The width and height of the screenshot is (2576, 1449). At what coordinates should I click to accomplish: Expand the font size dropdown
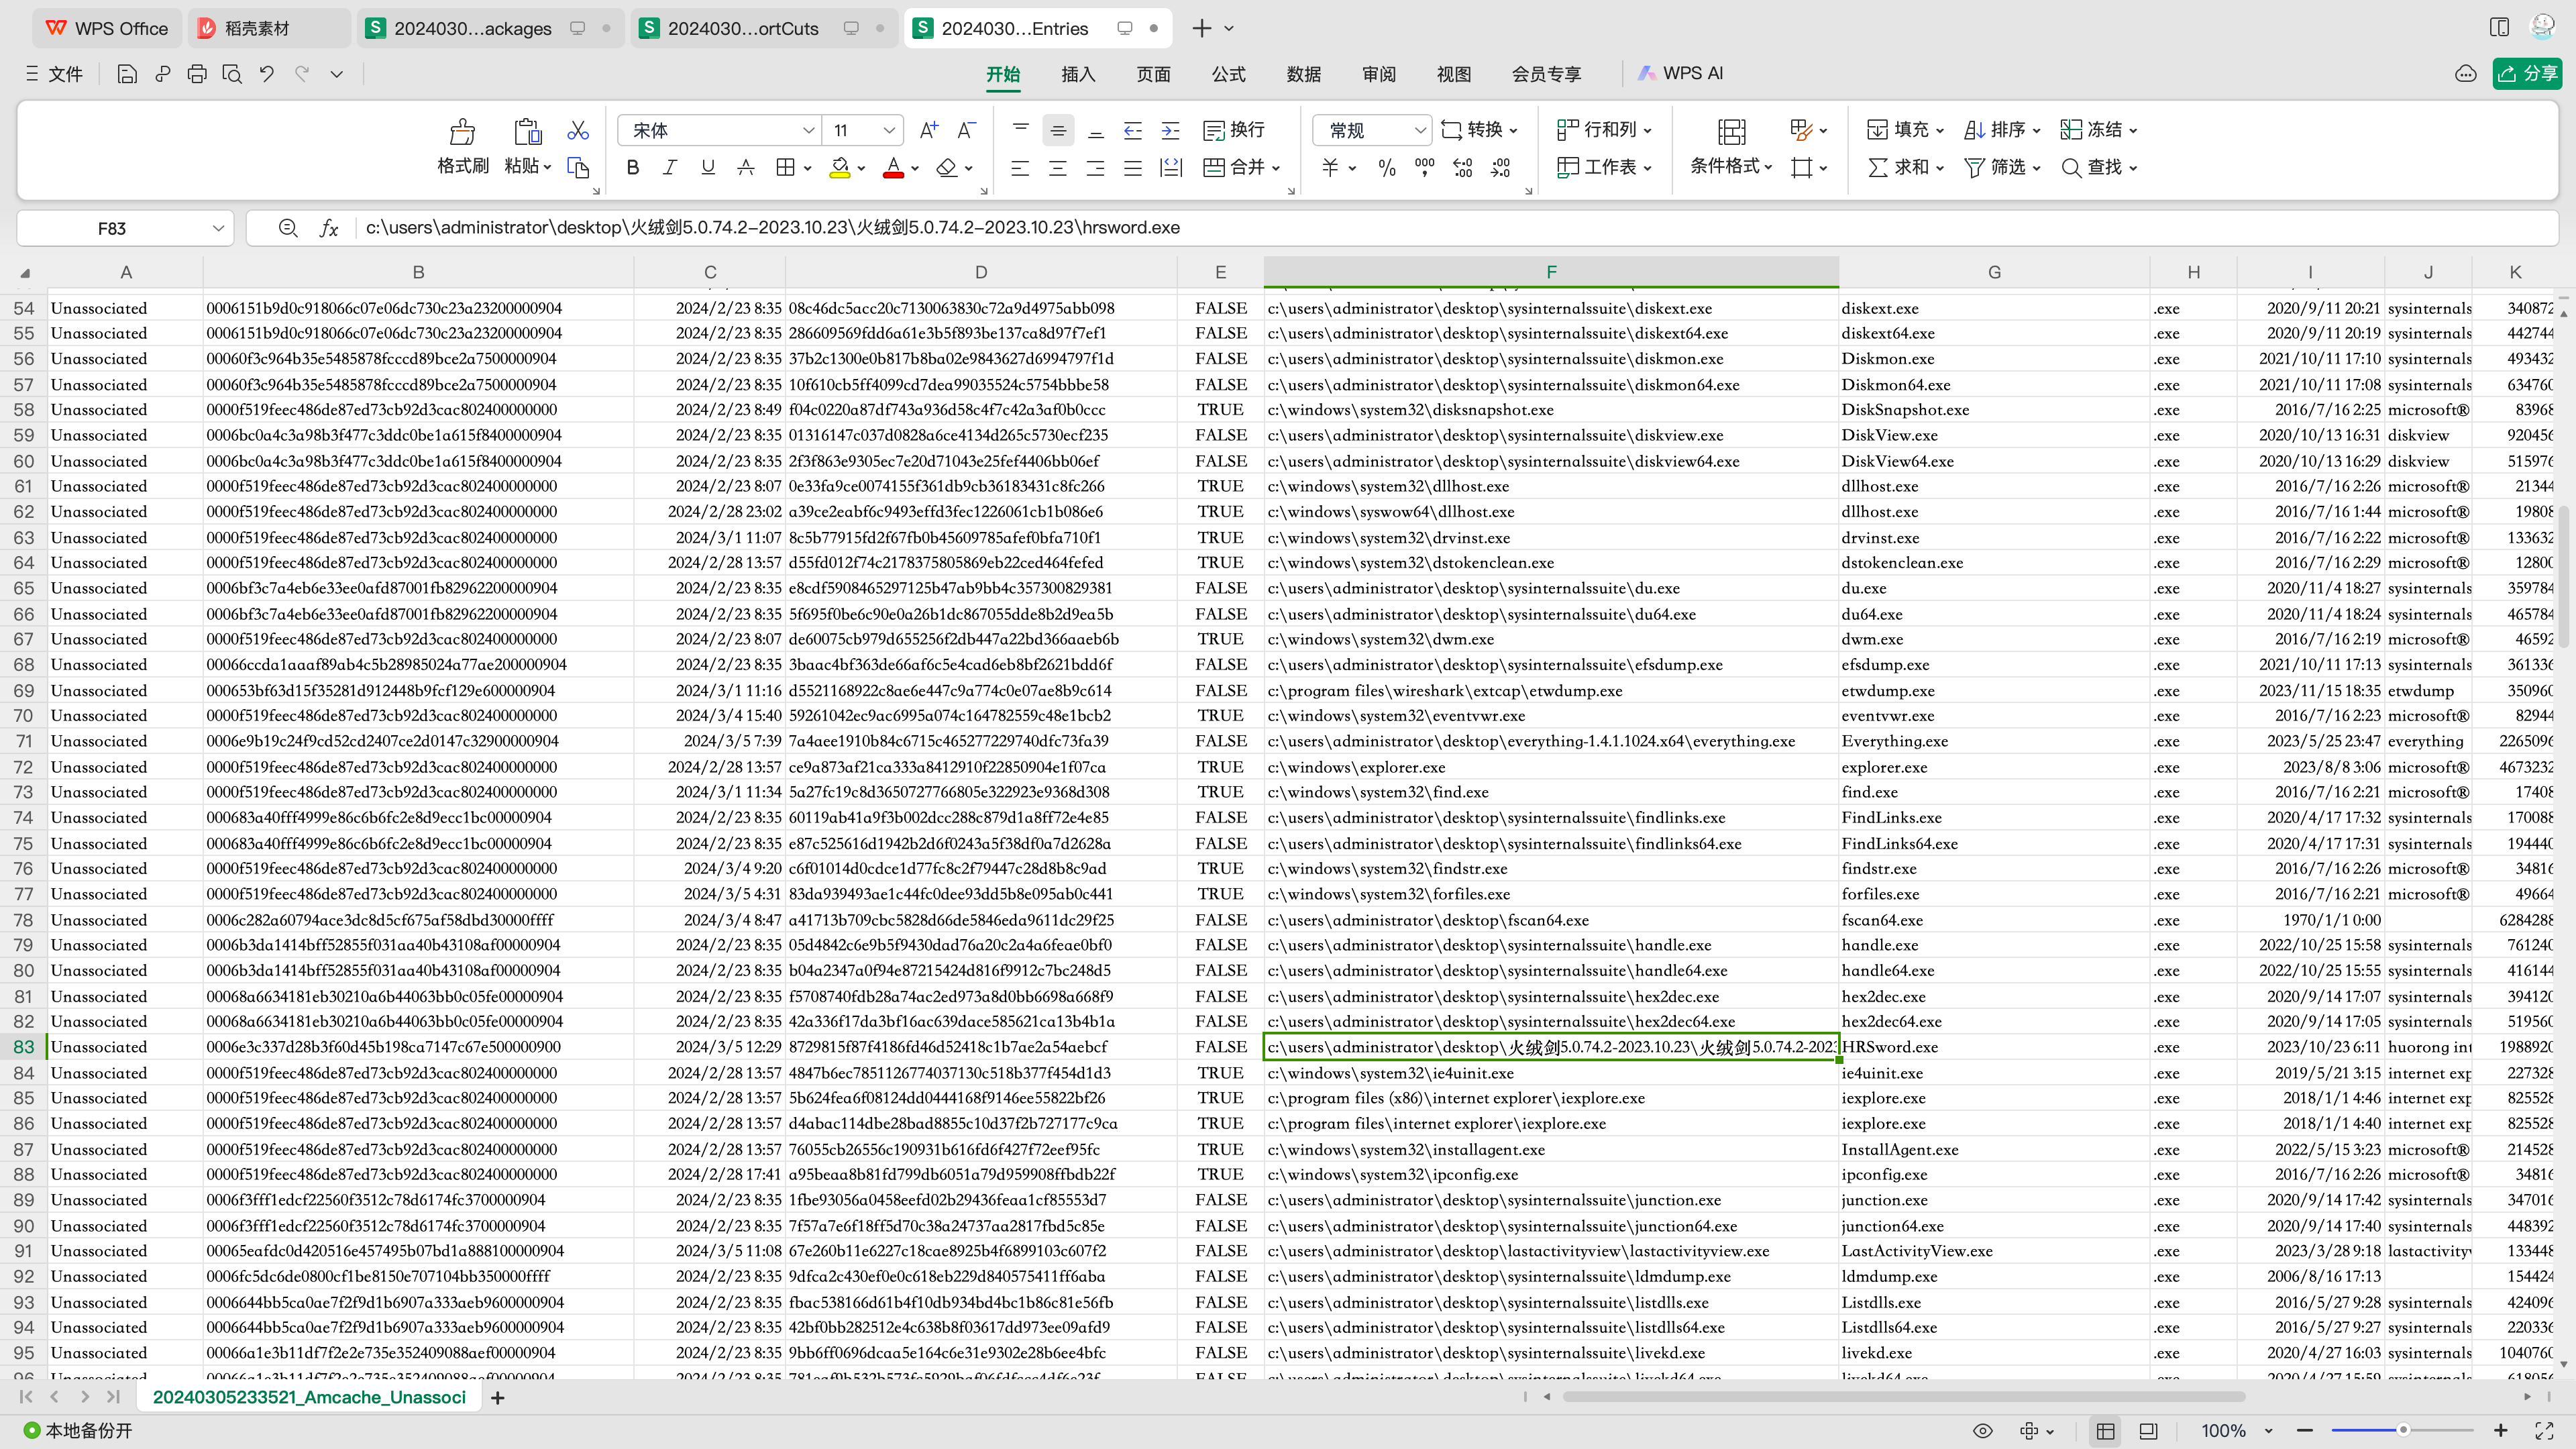888,130
